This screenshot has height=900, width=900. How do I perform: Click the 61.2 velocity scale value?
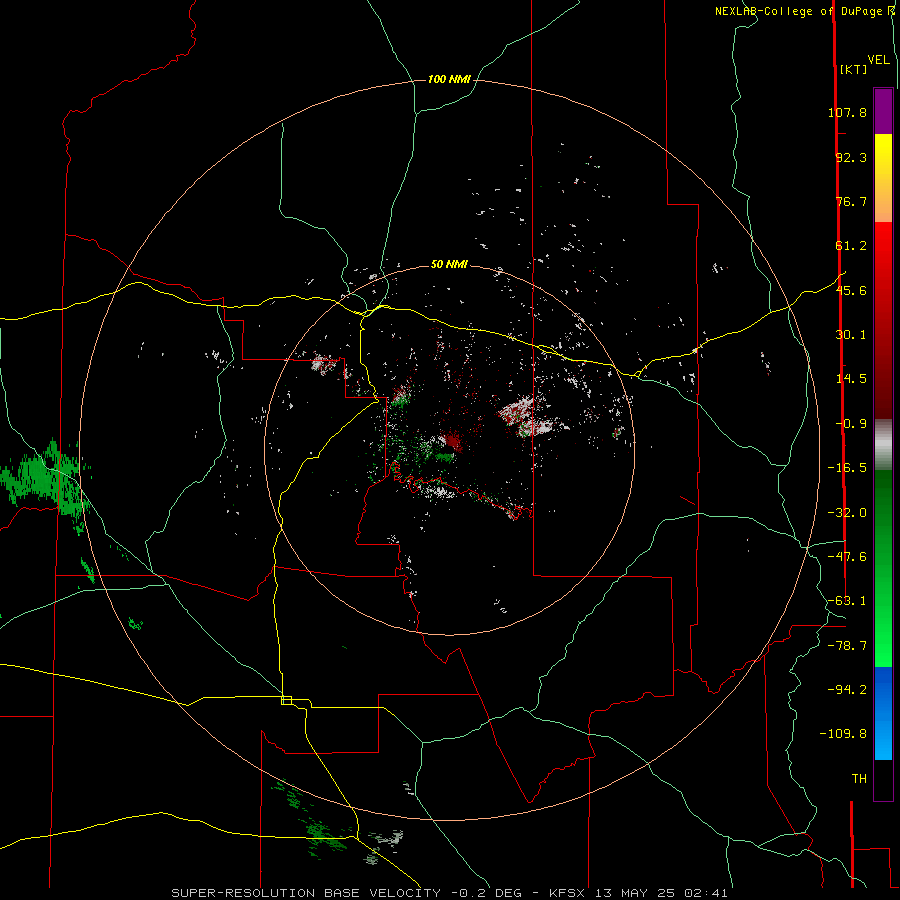click(851, 246)
